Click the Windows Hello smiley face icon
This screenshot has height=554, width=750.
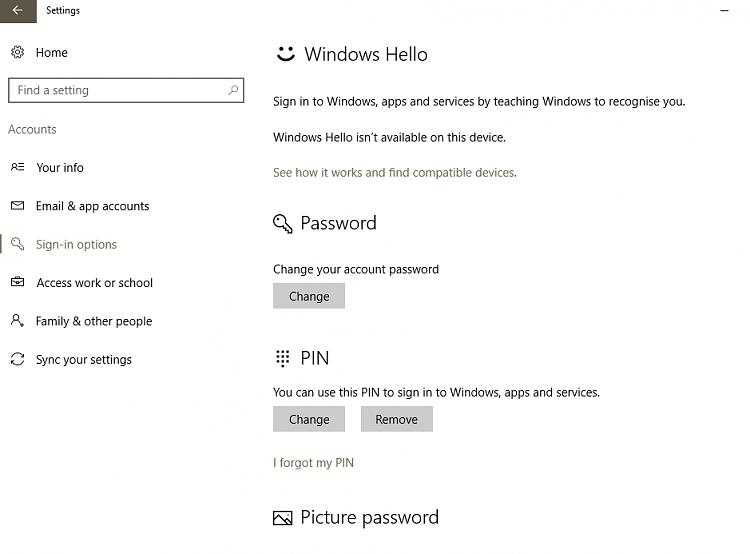tap(286, 54)
